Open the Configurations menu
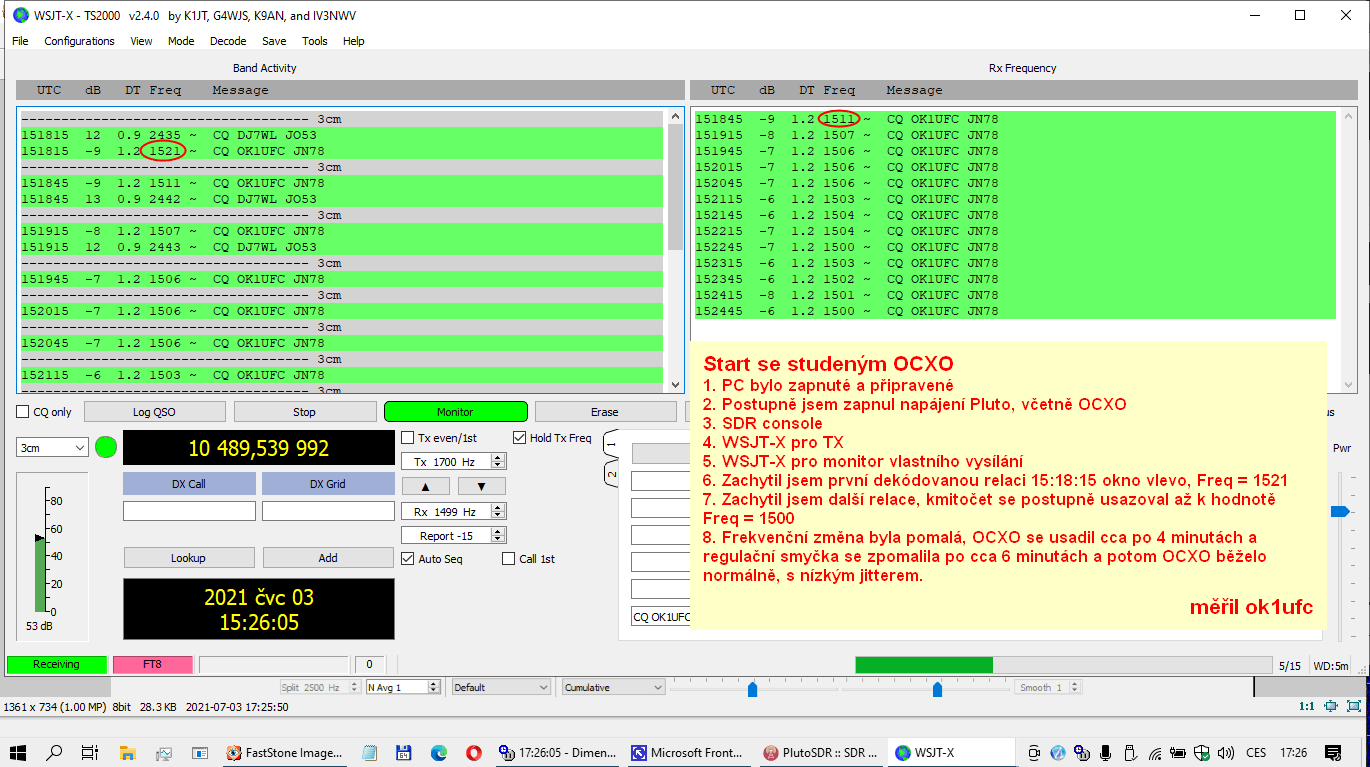 (79, 41)
